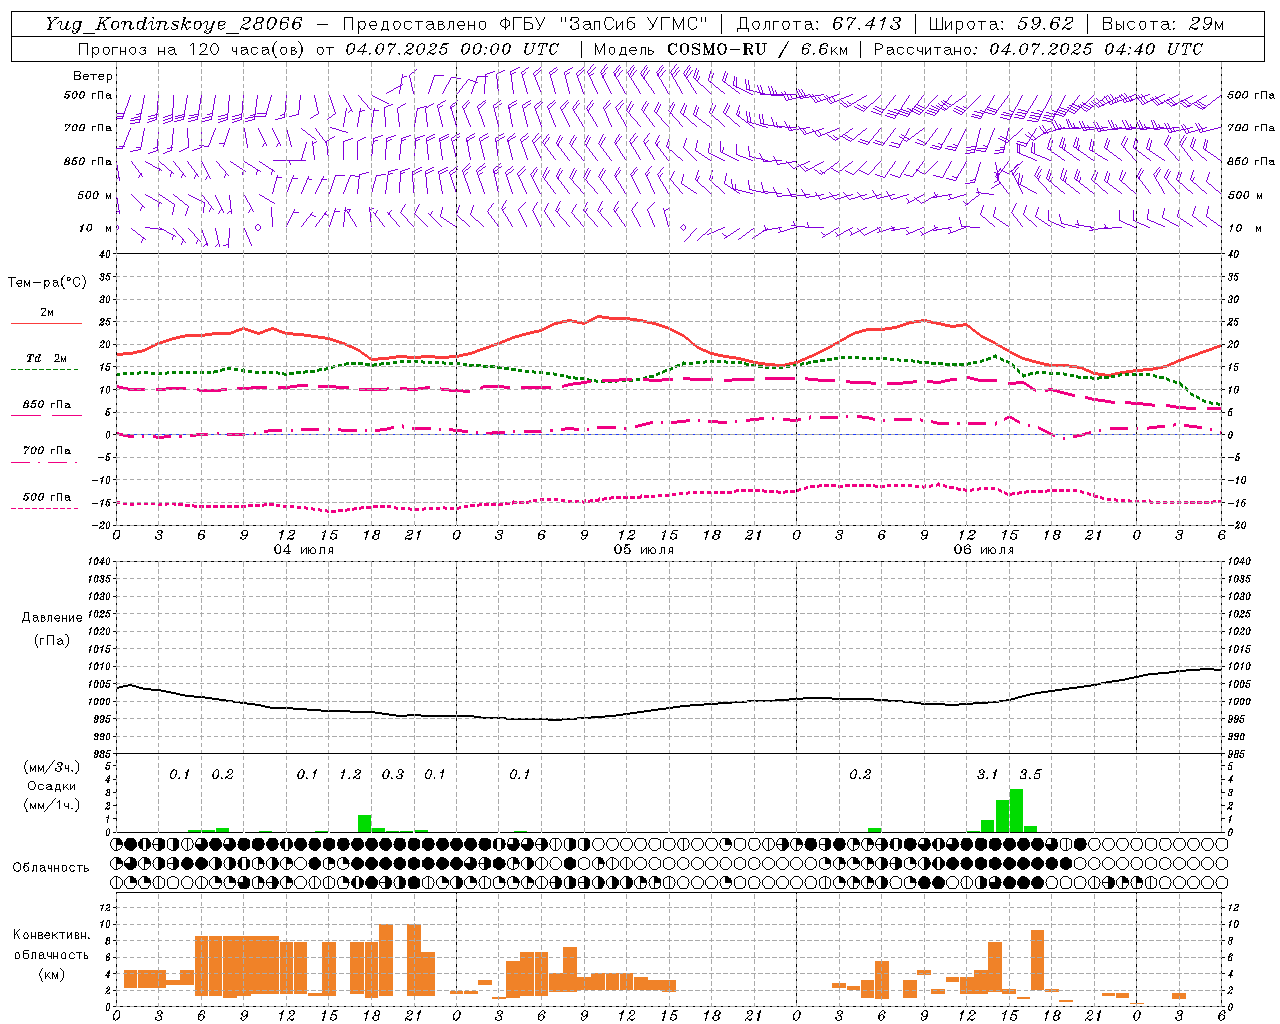
Task: Click the latitude value Широта: 59.62
Action: click(x=1001, y=24)
